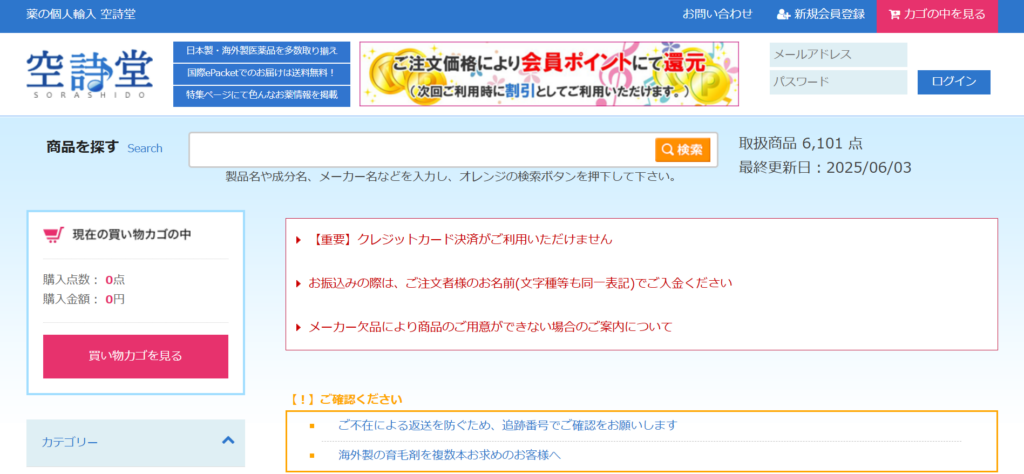Click the member points 還元 banner
The height and width of the screenshot is (474, 1024).
click(549, 74)
